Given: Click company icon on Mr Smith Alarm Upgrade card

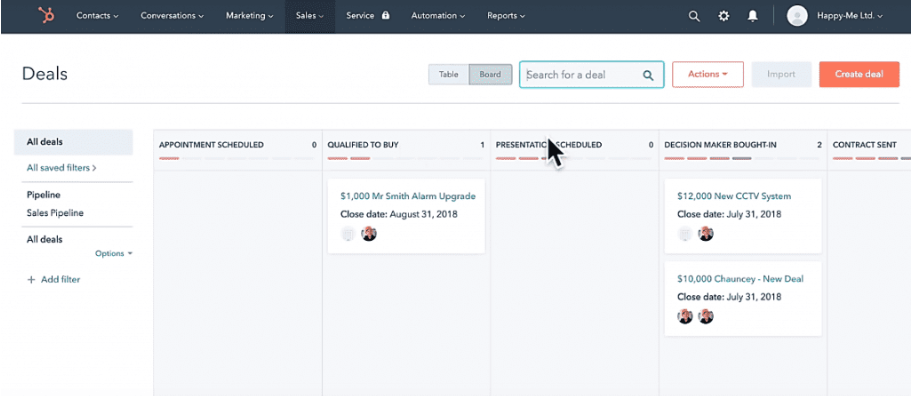Looking at the screenshot, I should pos(348,234).
